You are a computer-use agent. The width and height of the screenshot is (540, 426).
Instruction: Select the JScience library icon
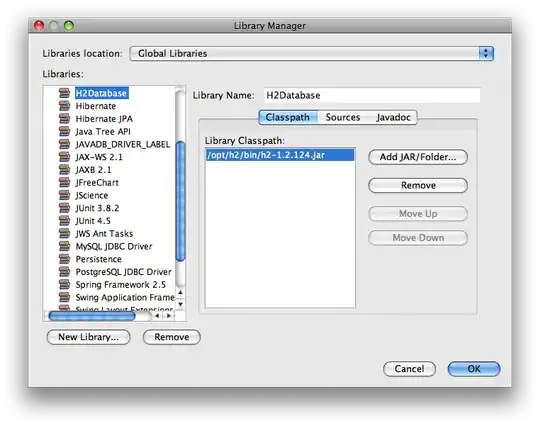[x=64, y=195]
